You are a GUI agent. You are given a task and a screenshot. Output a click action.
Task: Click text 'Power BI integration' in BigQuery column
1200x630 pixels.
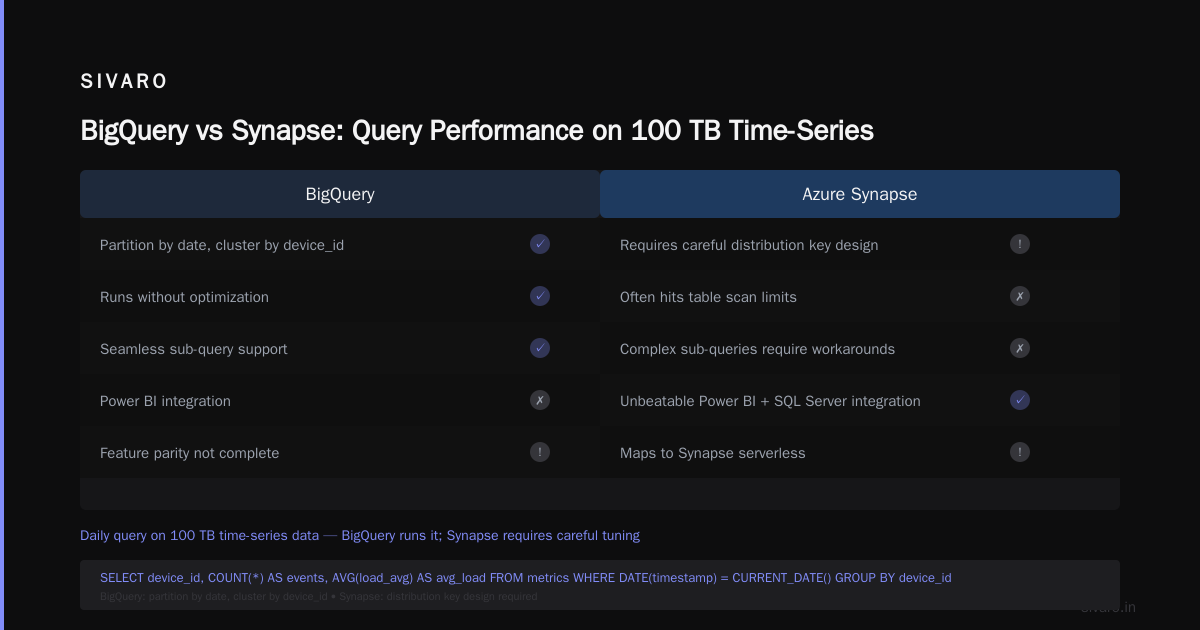165,401
